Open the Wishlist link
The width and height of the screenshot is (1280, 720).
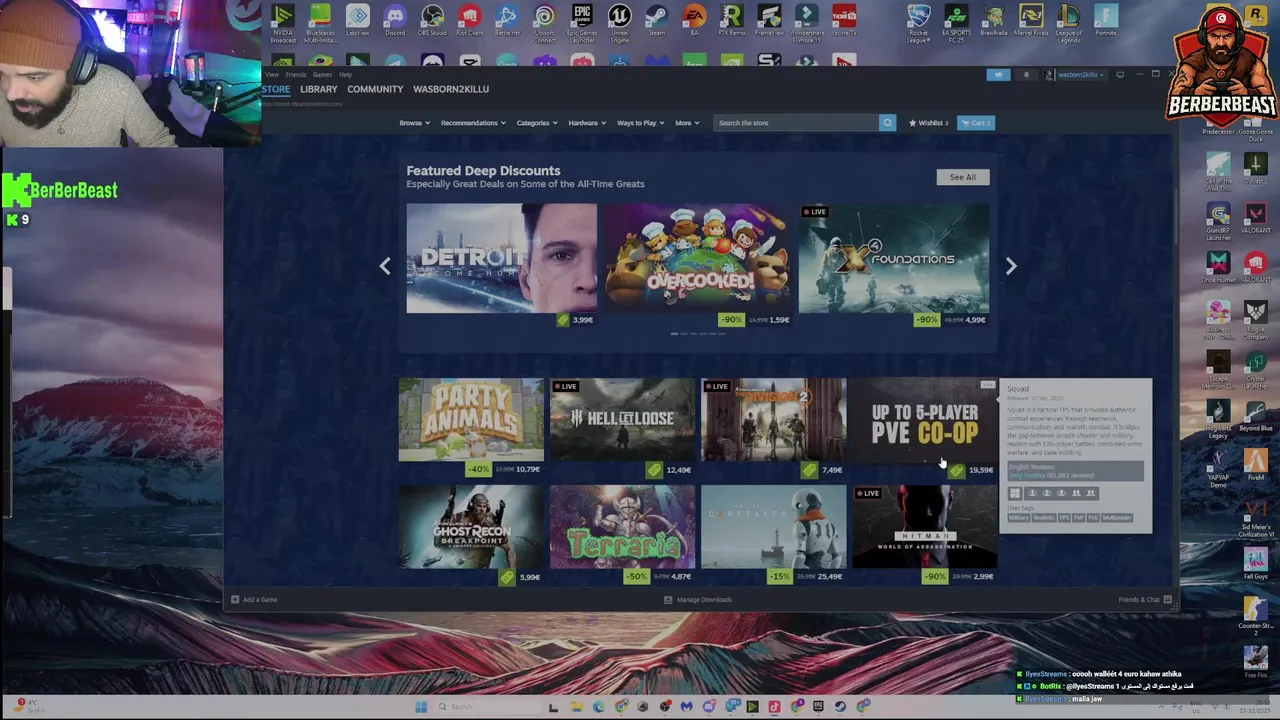928,123
